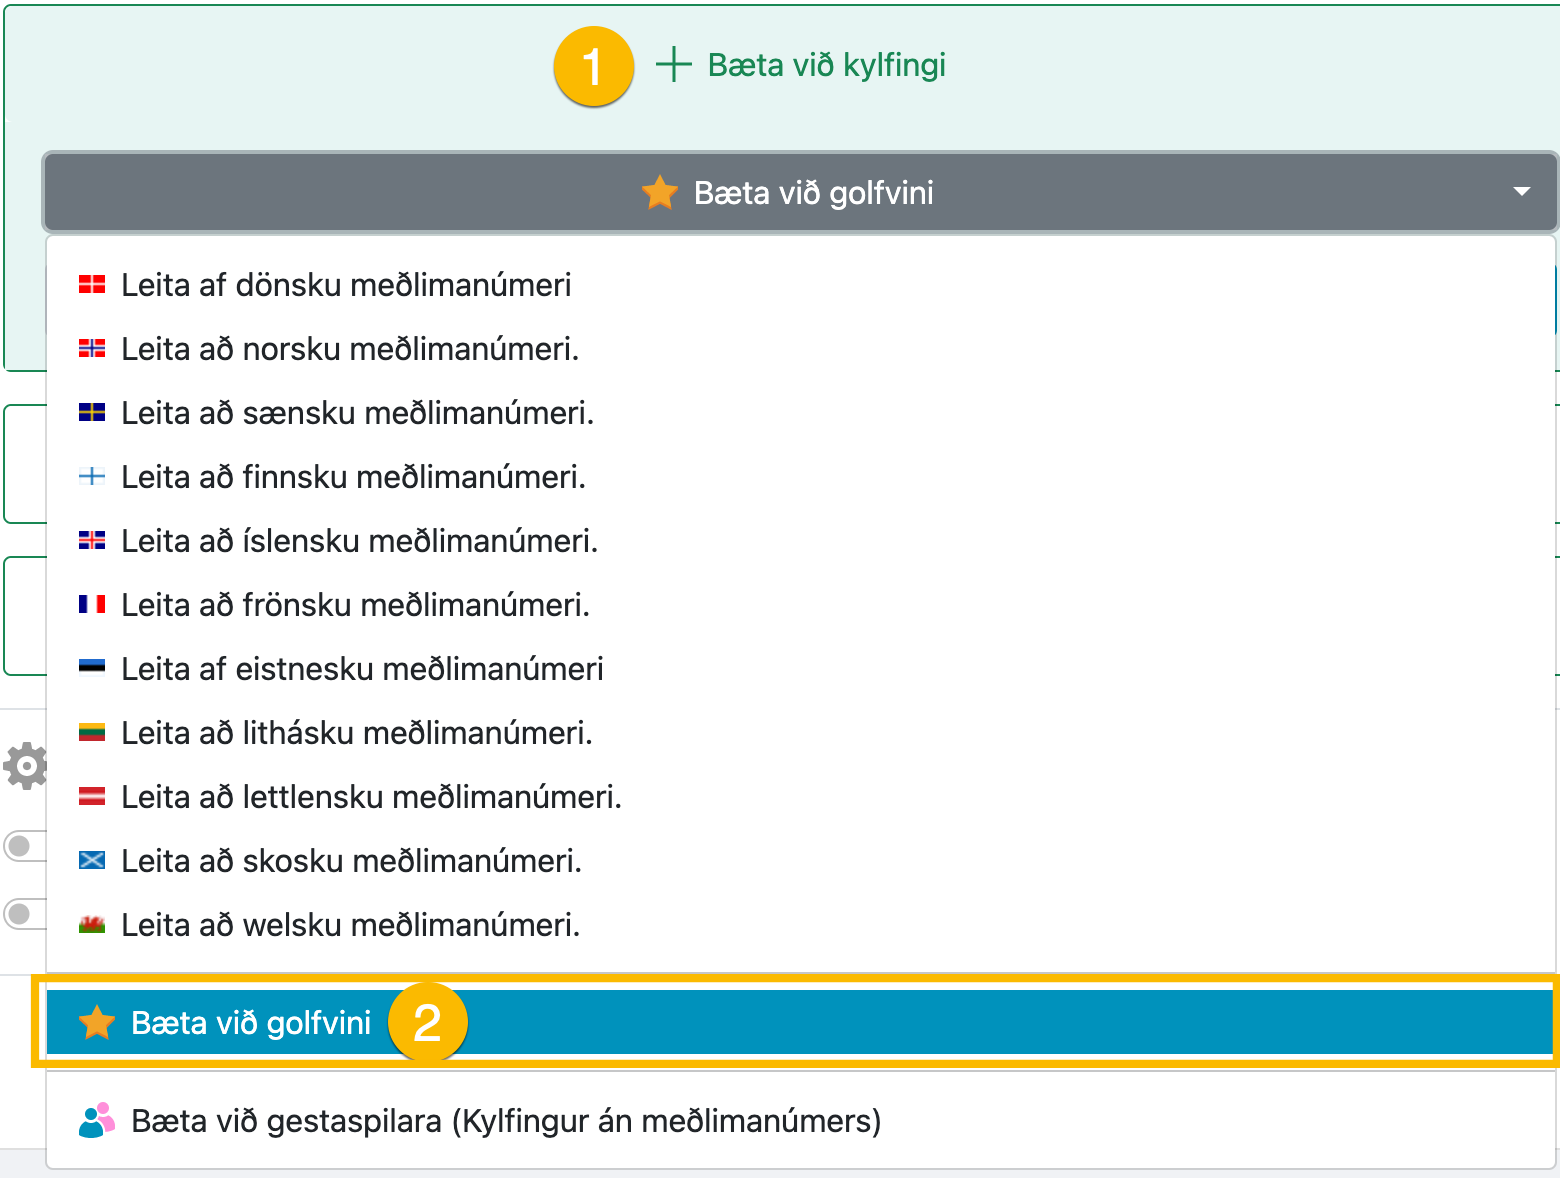Choose 'Leita að lettlensku meðlimanúmeri'
The width and height of the screenshot is (1560, 1178).
click(x=371, y=797)
